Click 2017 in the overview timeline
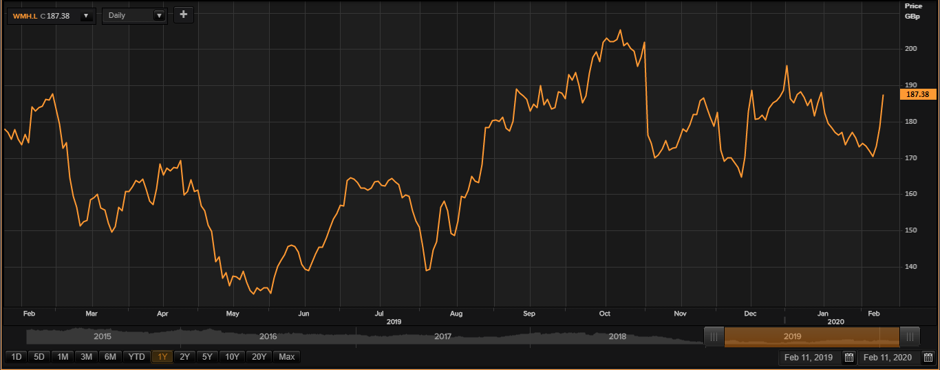This screenshot has height=370, width=940. click(x=442, y=336)
